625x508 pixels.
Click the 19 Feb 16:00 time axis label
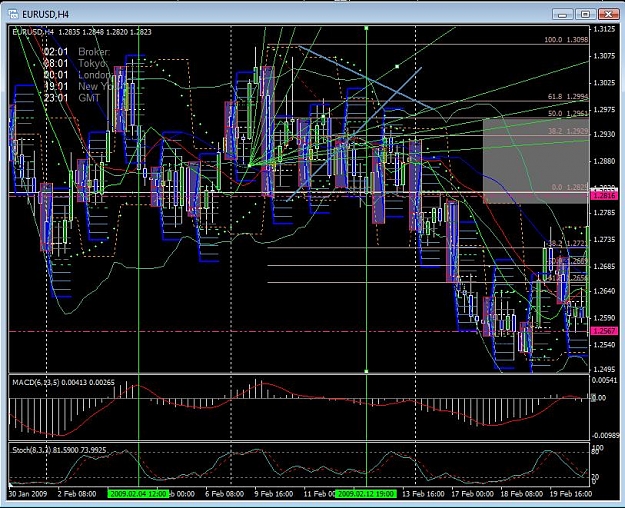click(x=571, y=494)
